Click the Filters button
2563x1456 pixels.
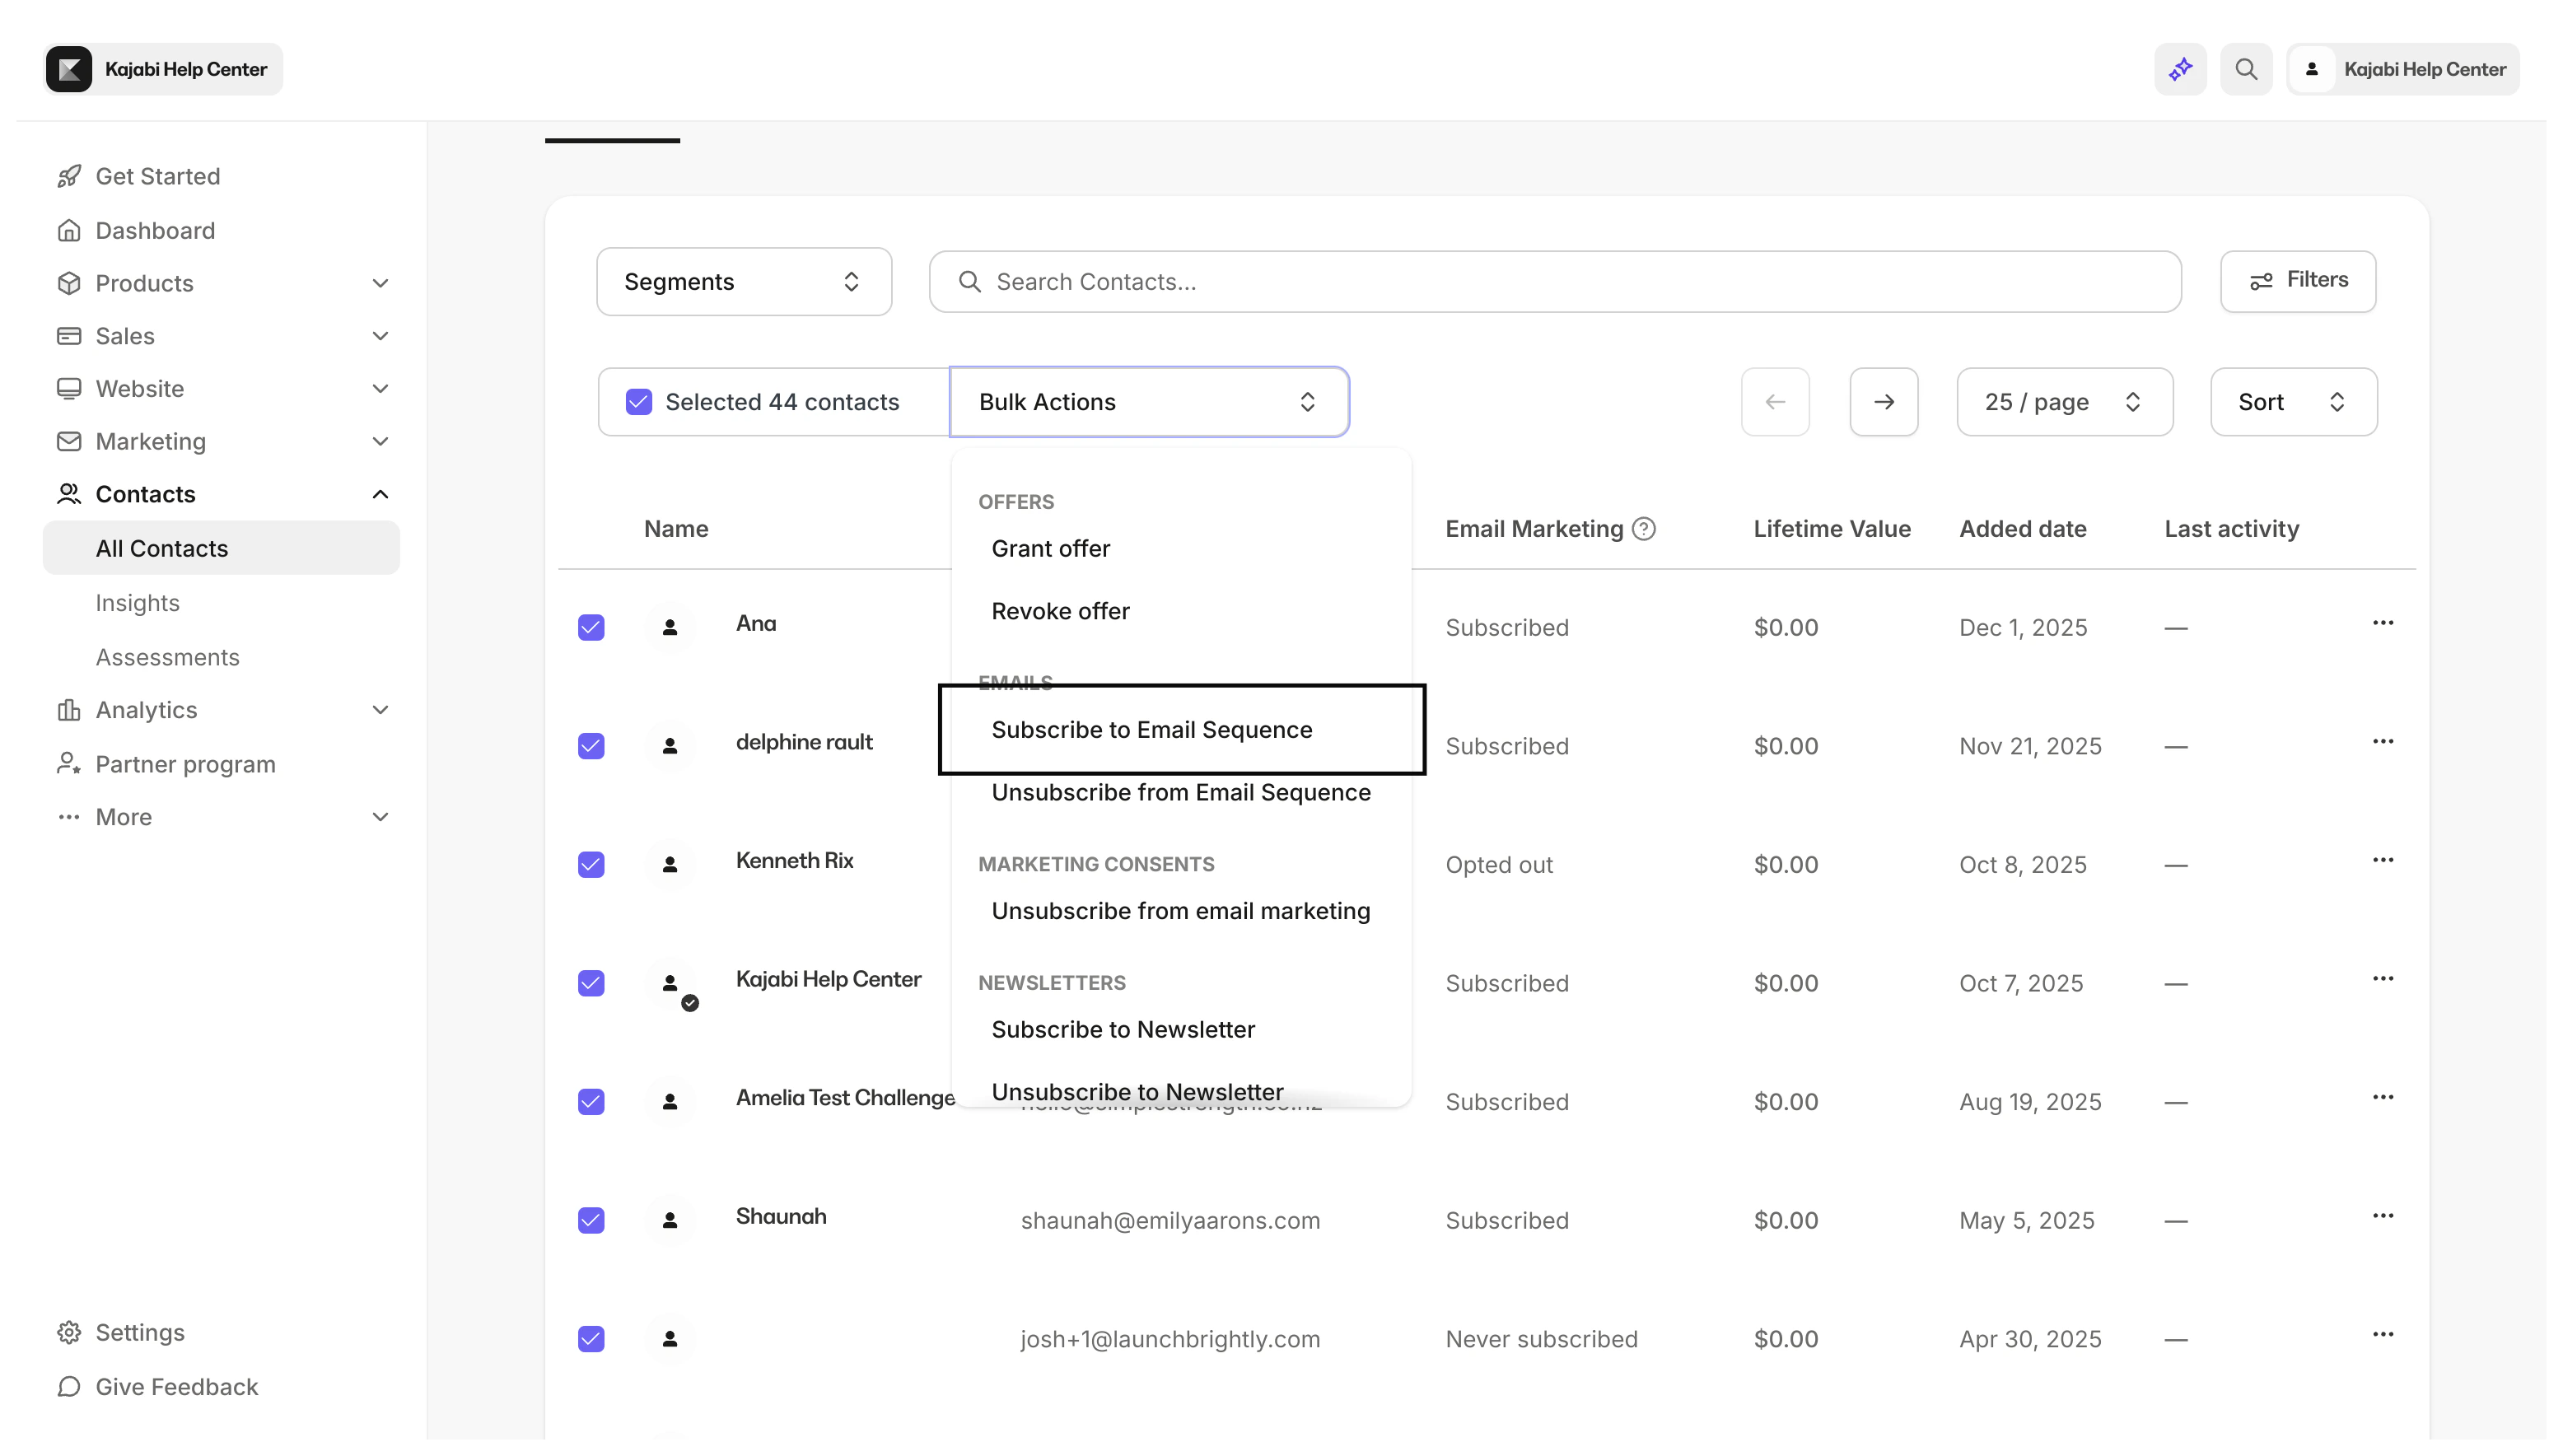[2297, 281]
